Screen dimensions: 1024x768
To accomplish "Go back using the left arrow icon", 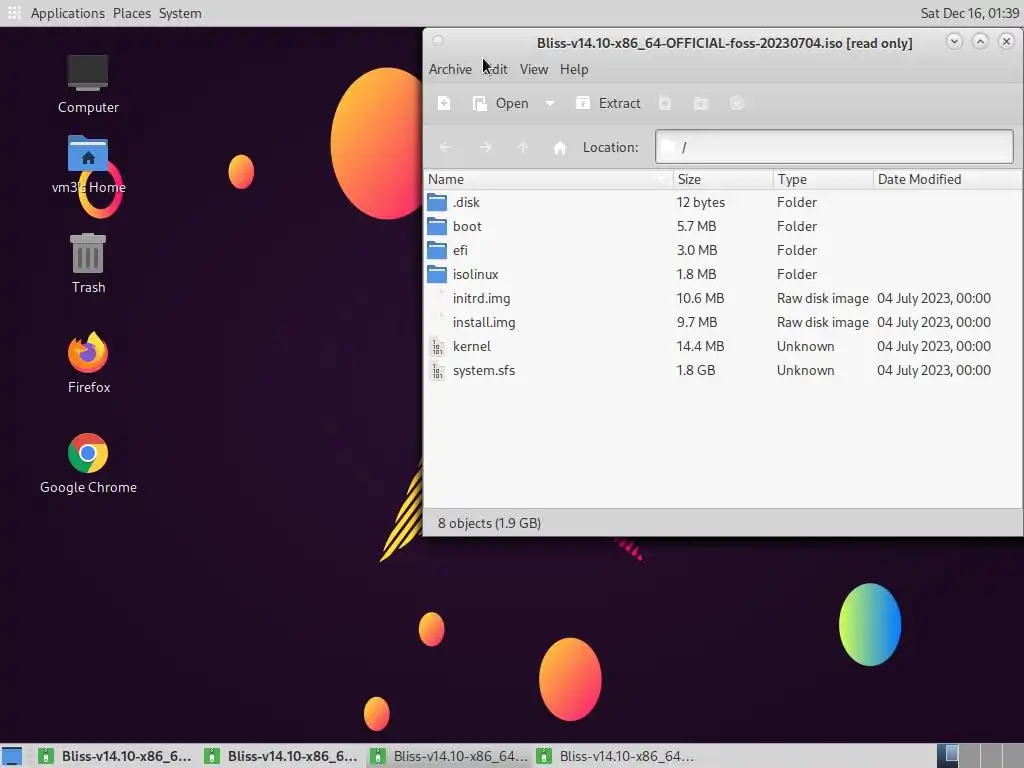I will tap(445, 148).
